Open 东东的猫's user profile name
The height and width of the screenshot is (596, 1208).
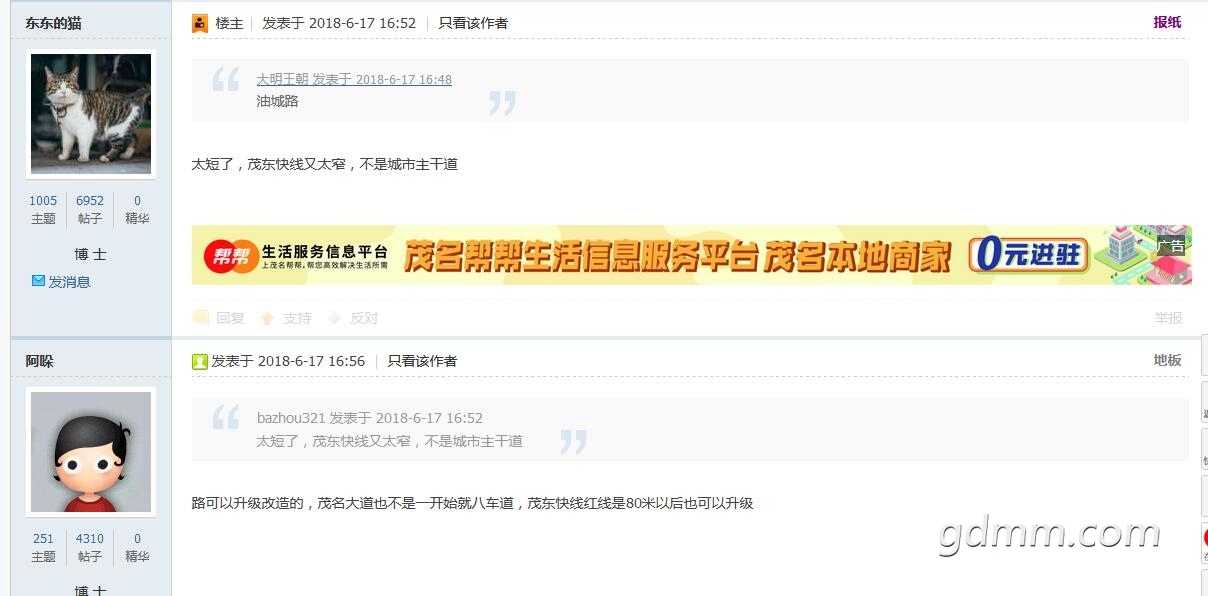(54, 23)
